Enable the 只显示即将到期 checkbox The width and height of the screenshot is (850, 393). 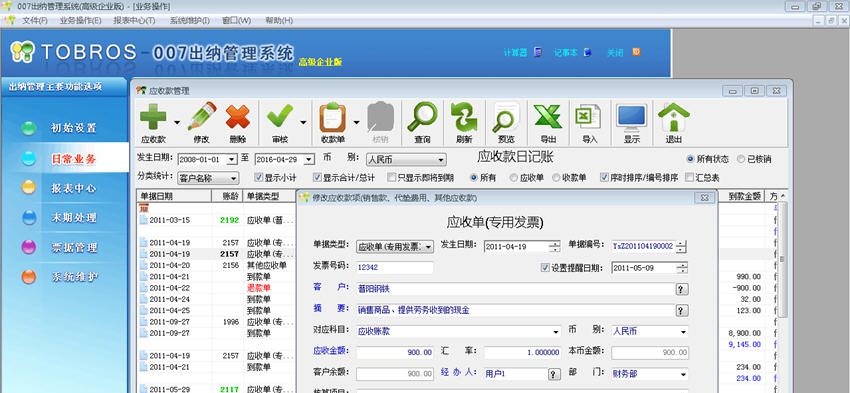tap(391, 177)
